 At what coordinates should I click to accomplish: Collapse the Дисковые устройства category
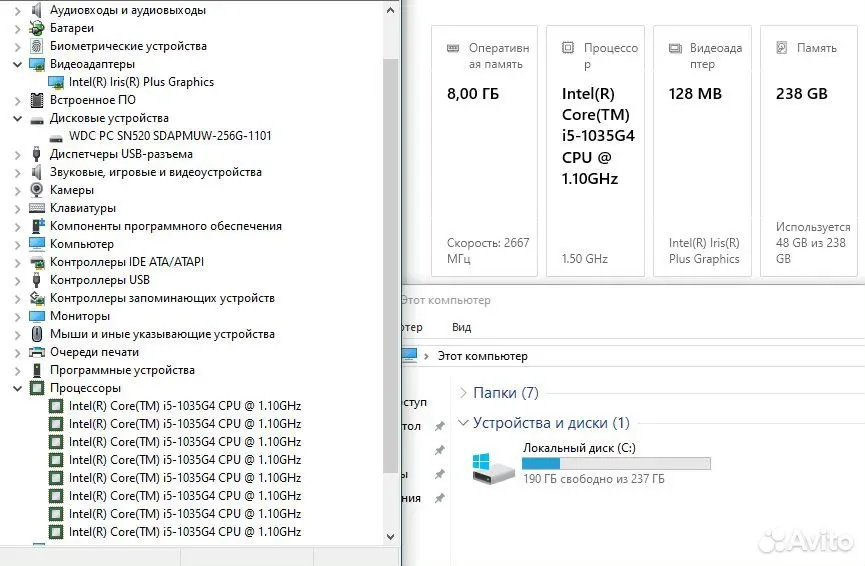[x=18, y=118]
